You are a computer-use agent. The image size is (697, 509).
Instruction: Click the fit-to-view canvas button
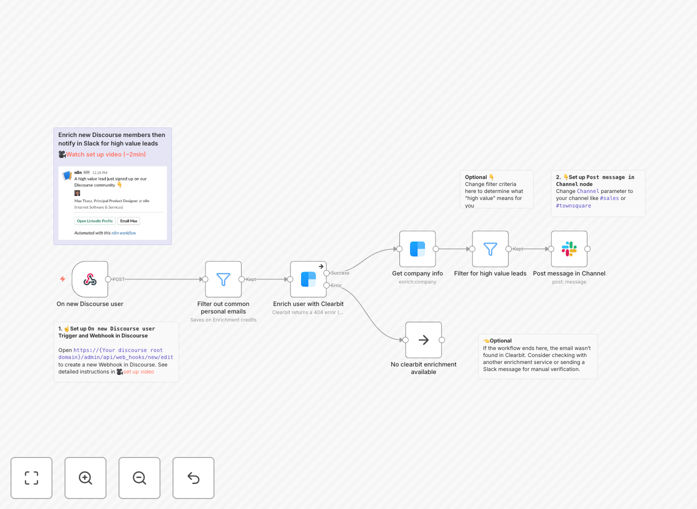(x=32, y=478)
